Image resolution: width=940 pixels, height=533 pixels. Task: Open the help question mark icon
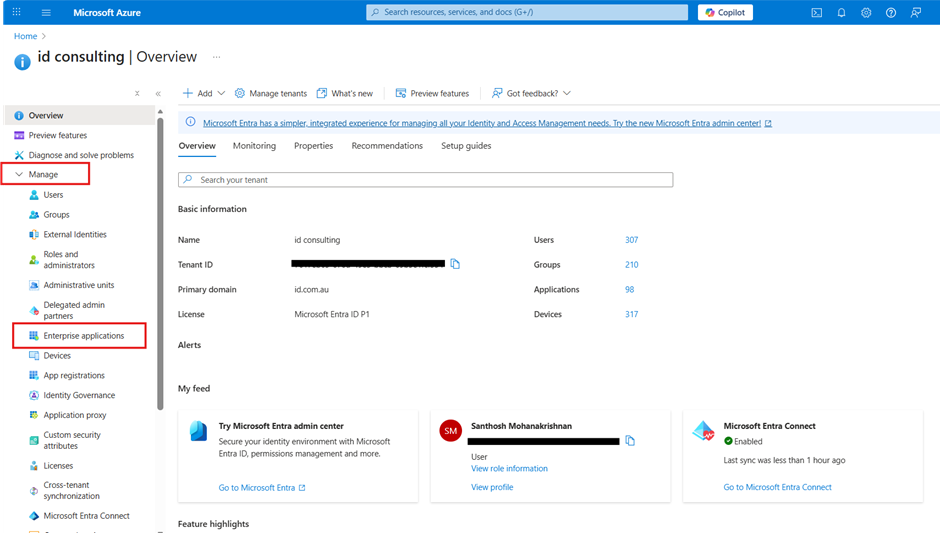click(891, 12)
